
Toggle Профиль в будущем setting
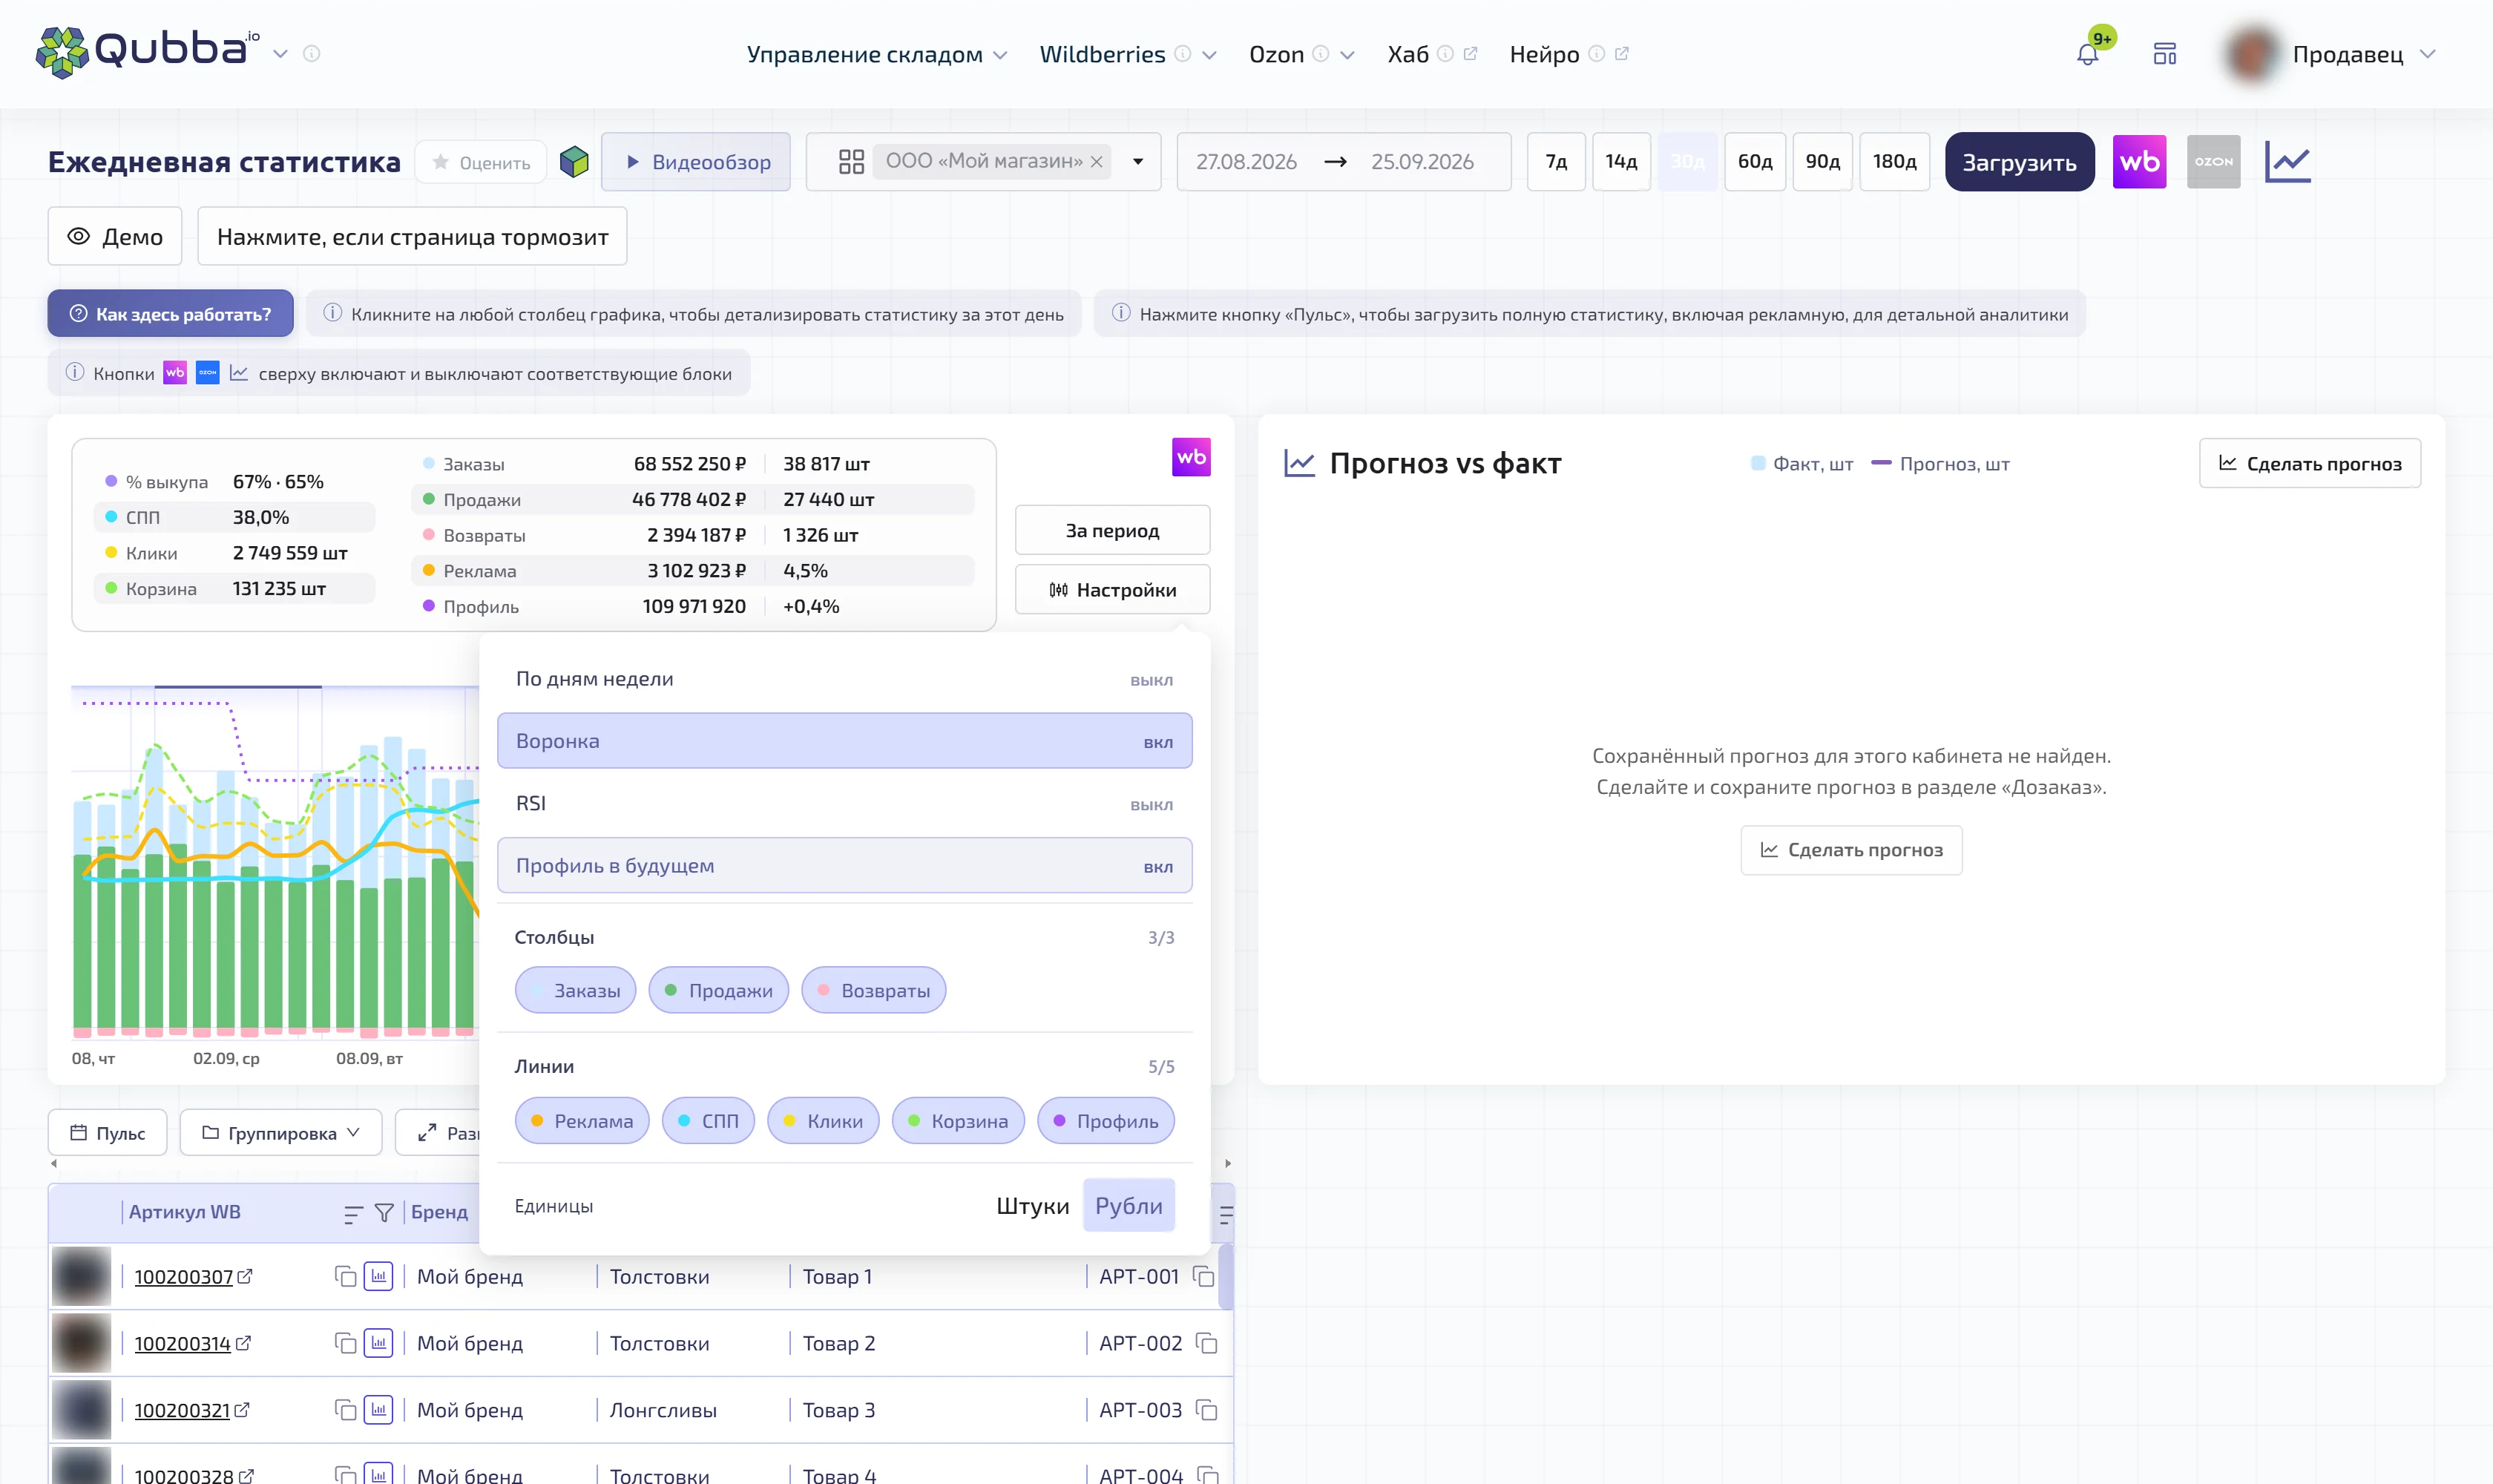tap(844, 866)
